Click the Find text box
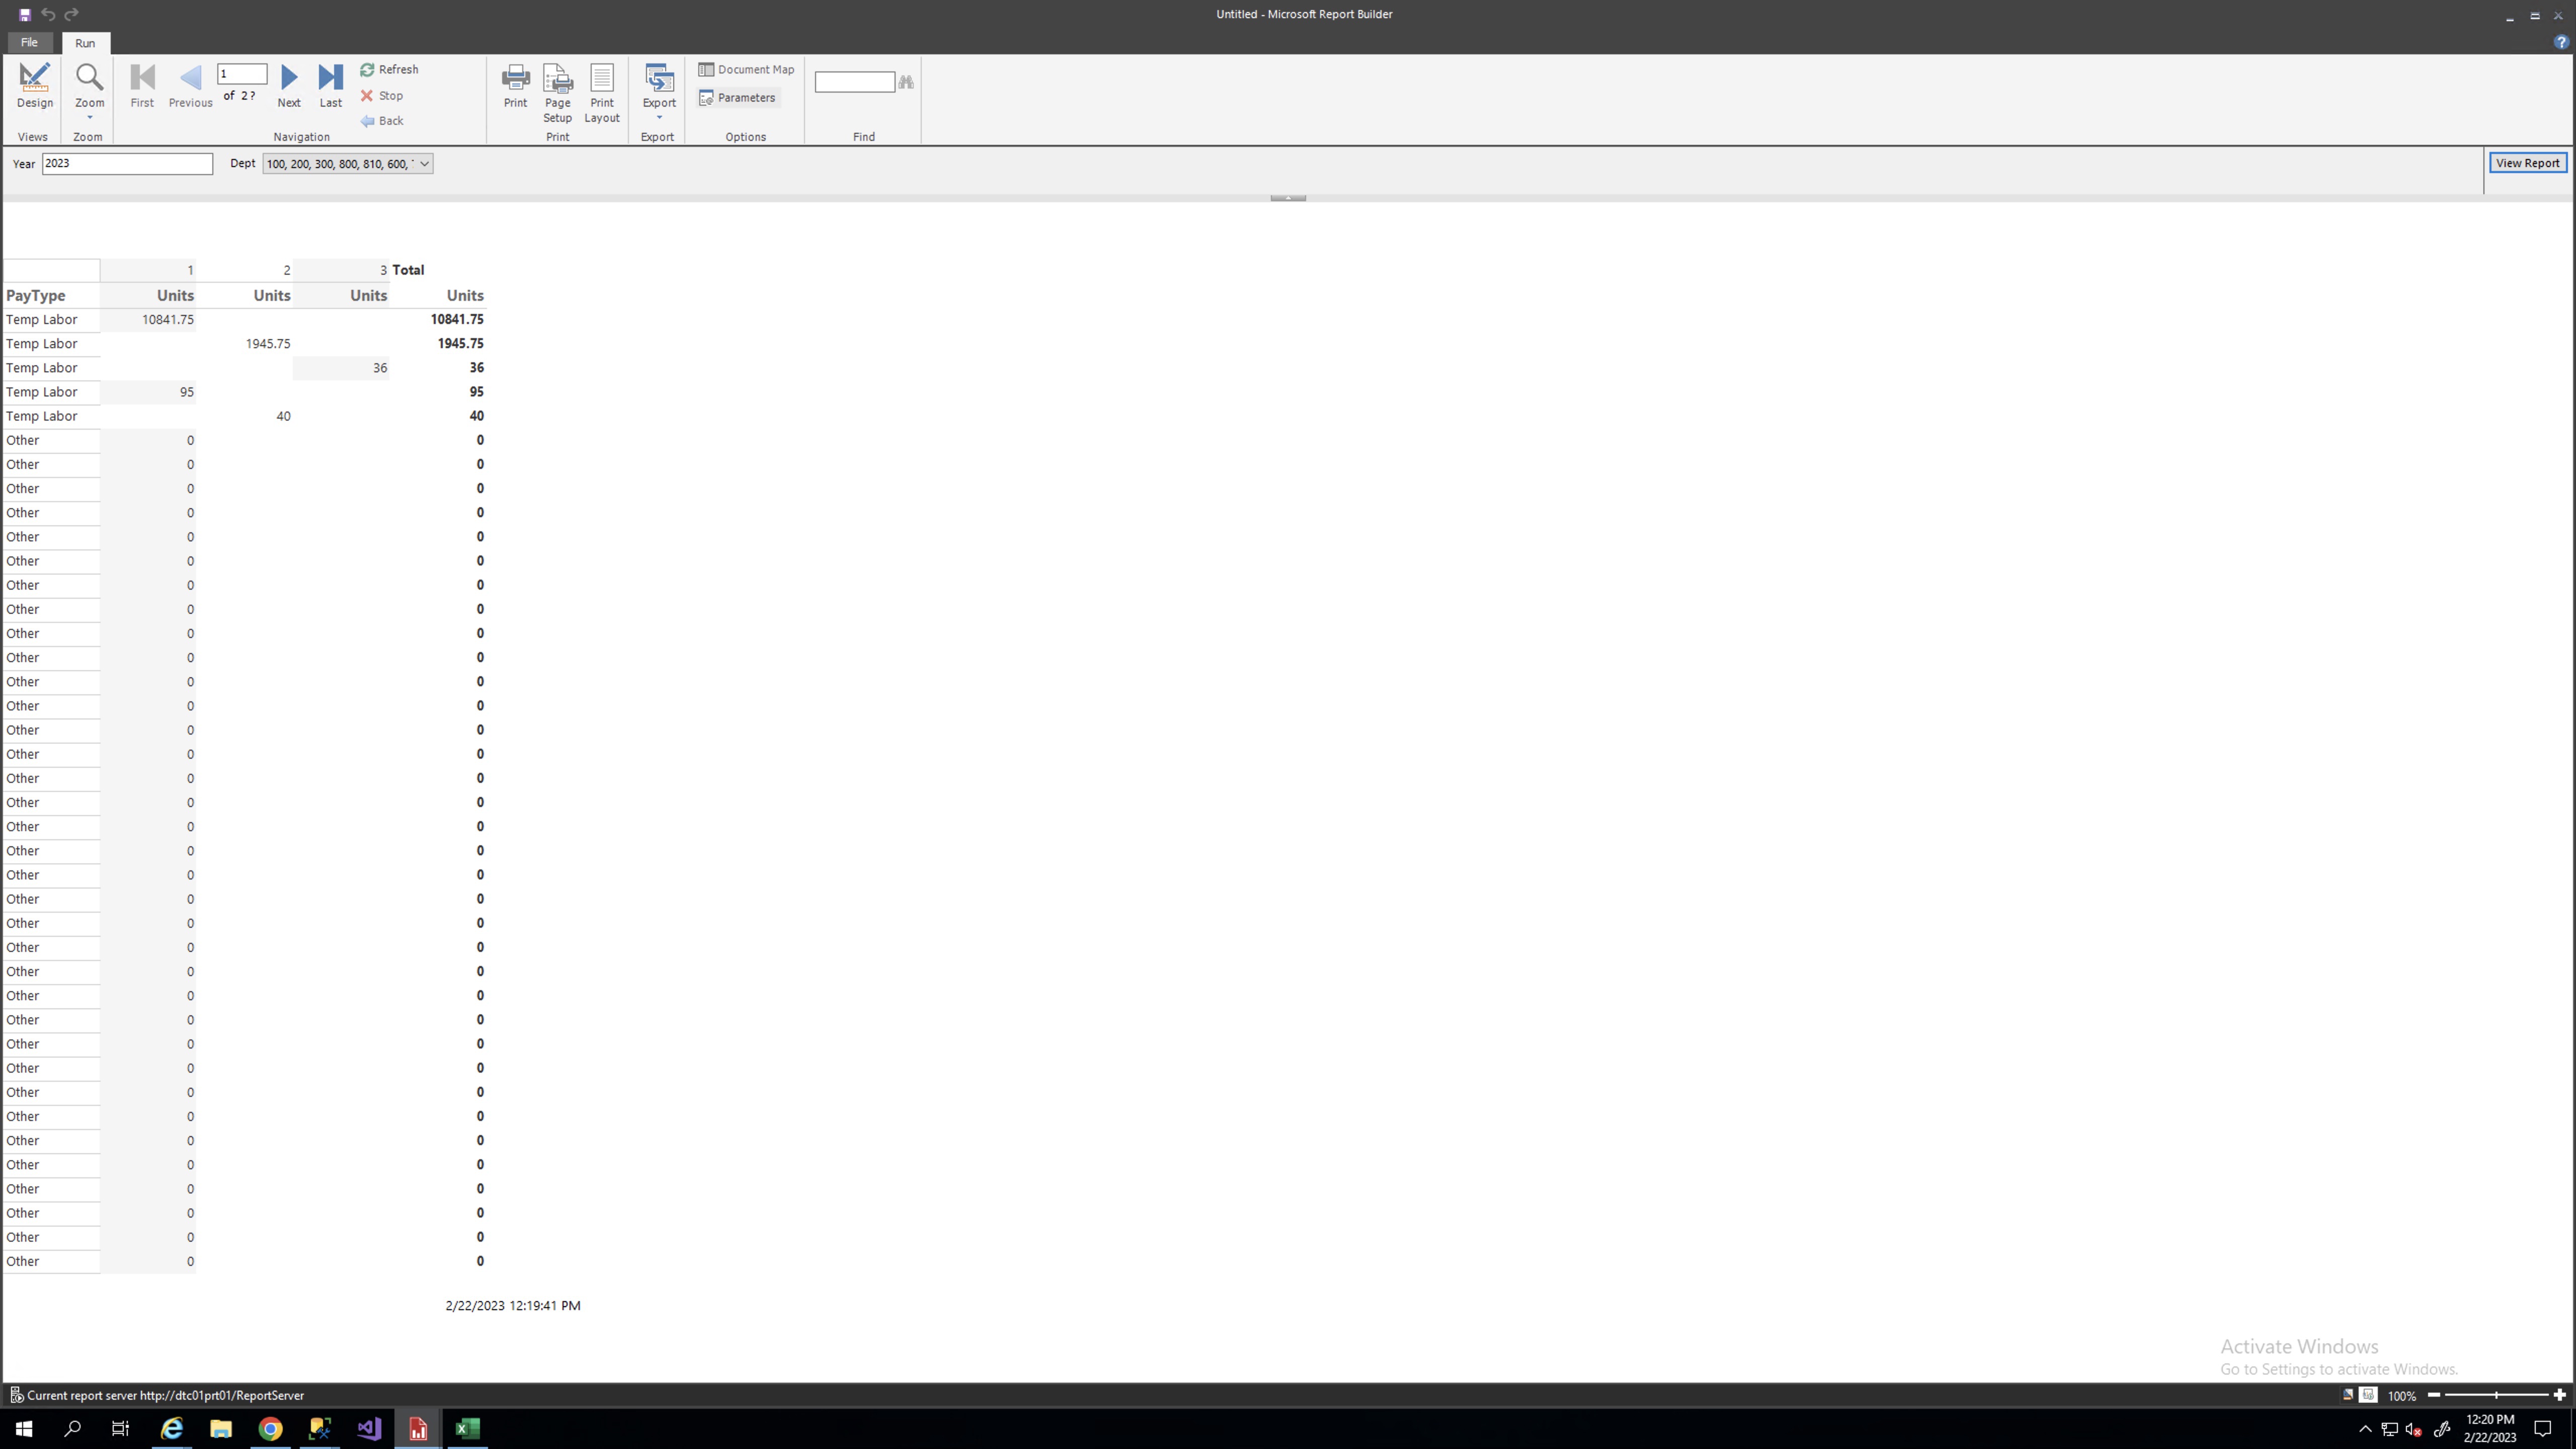Image resolution: width=2576 pixels, height=1449 pixels. click(x=855, y=82)
